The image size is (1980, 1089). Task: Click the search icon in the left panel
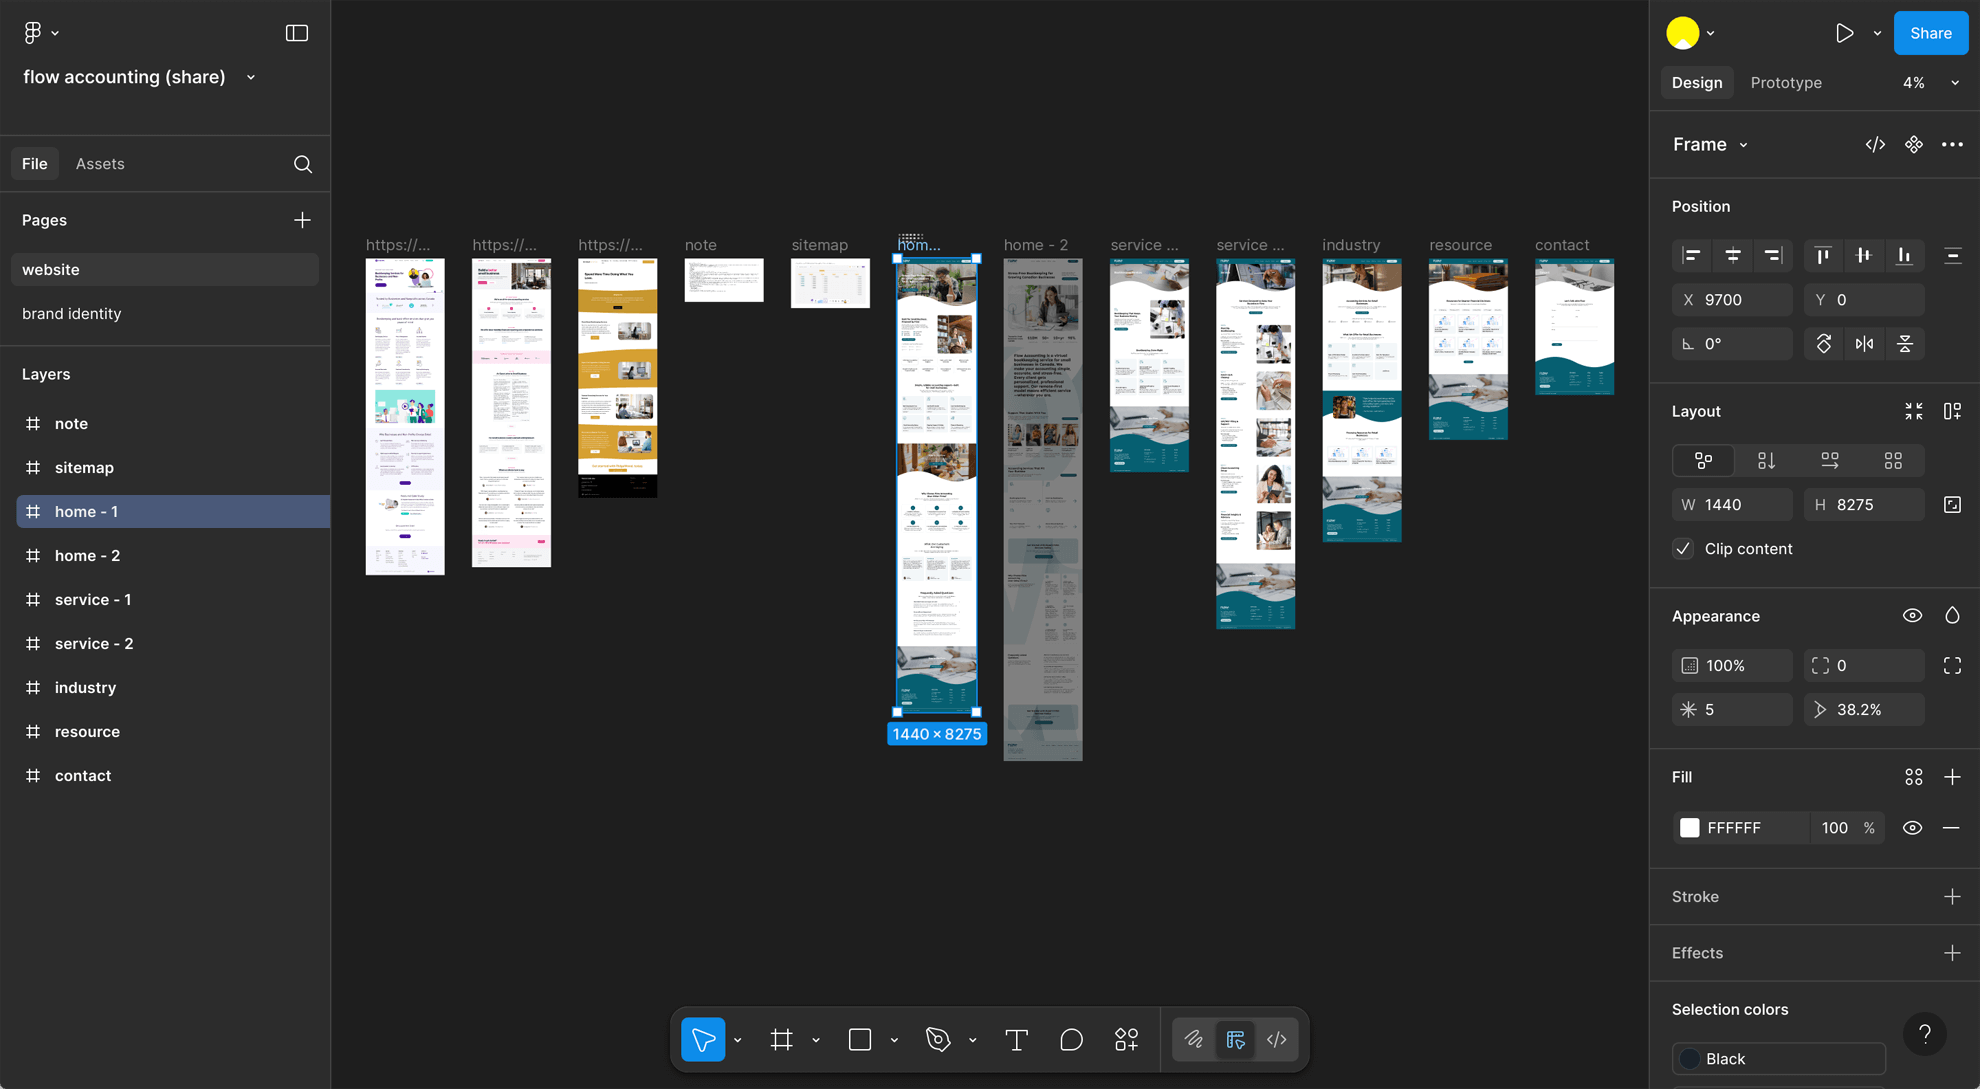(x=303, y=164)
